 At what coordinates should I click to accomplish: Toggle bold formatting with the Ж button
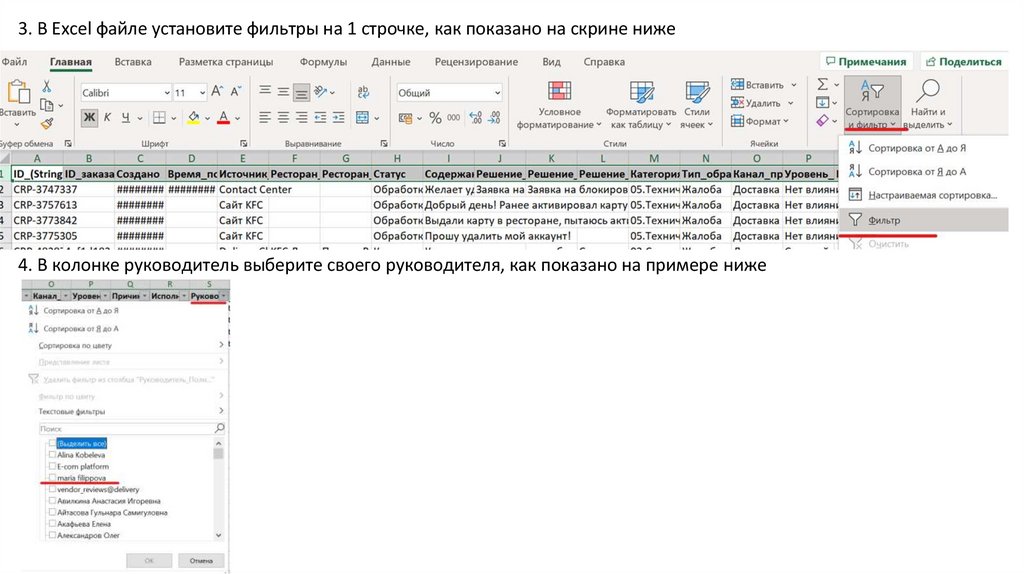[x=90, y=118]
